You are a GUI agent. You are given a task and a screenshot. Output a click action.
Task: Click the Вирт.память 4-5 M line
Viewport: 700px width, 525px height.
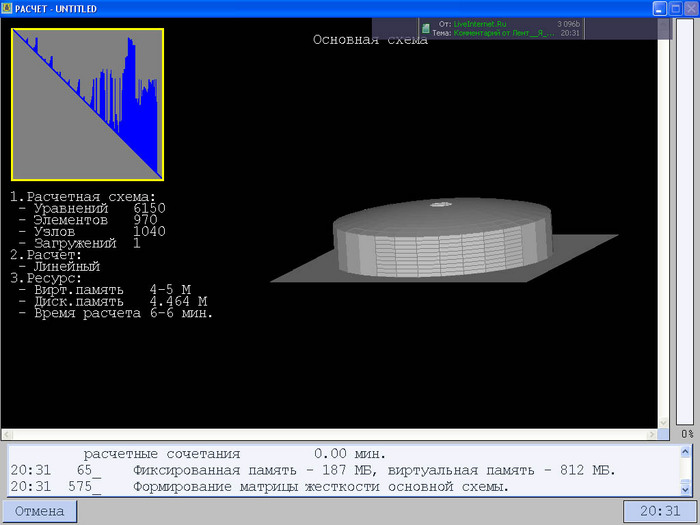[105, 290]
